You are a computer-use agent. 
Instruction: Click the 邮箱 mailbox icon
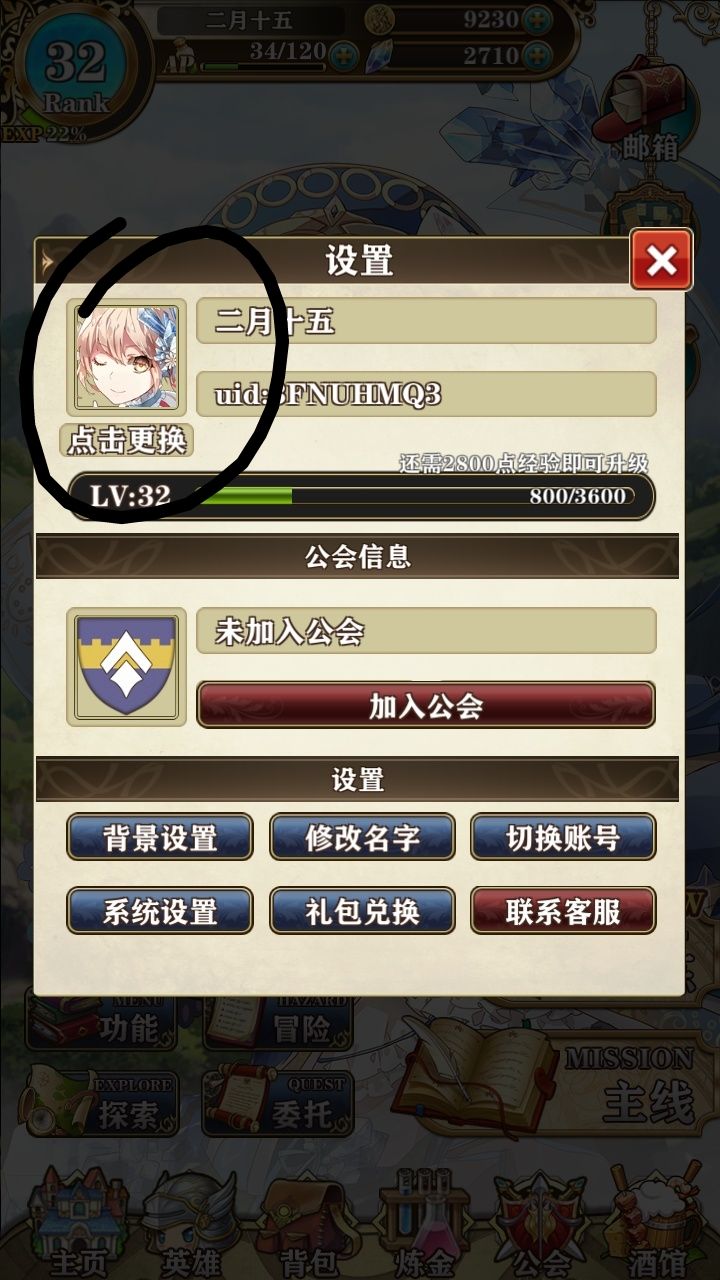click(645, 110)
